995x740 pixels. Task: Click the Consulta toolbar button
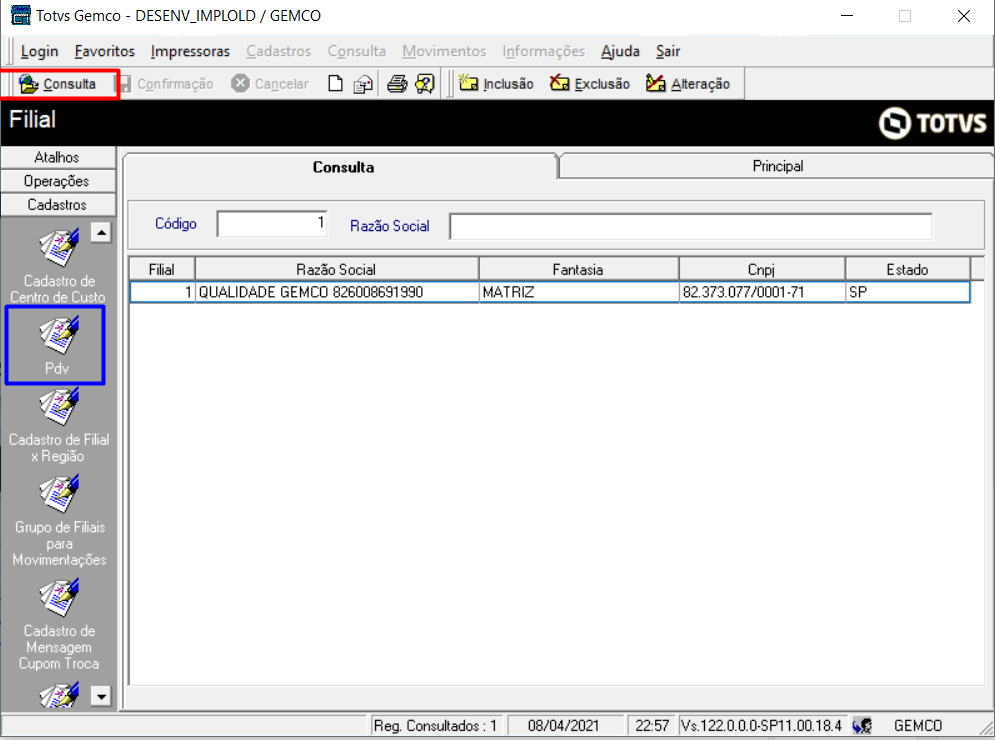58,84
